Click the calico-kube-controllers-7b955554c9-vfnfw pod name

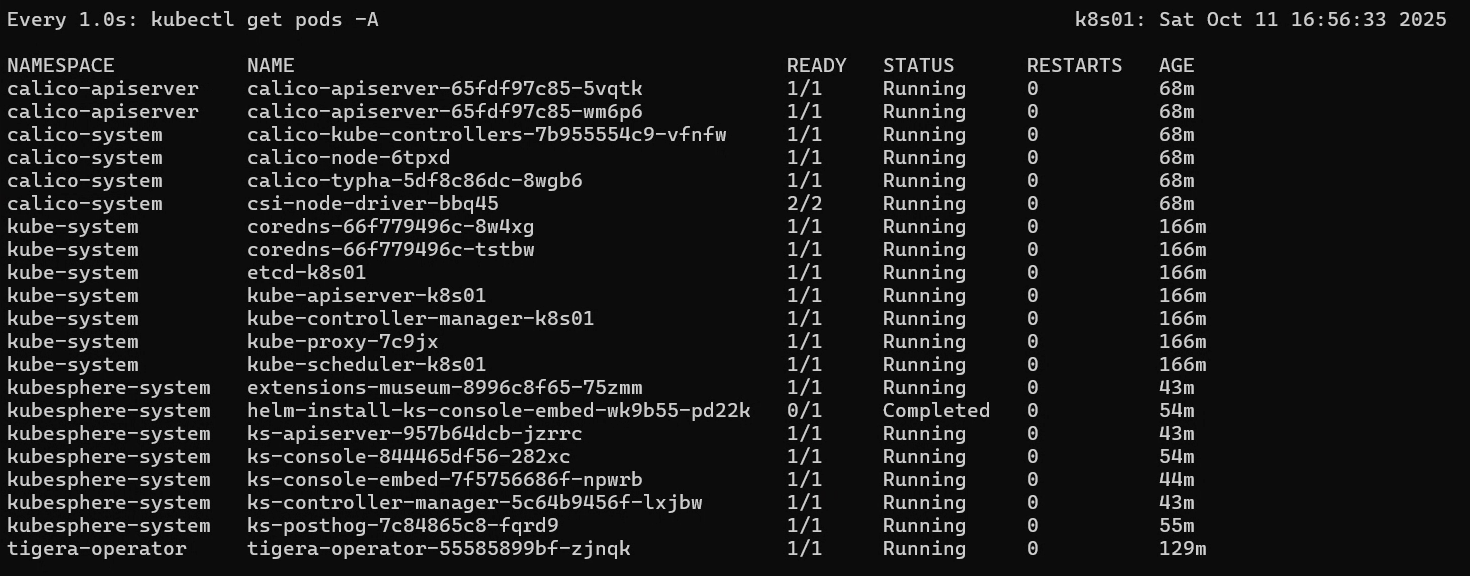click(x=486, y=135)
